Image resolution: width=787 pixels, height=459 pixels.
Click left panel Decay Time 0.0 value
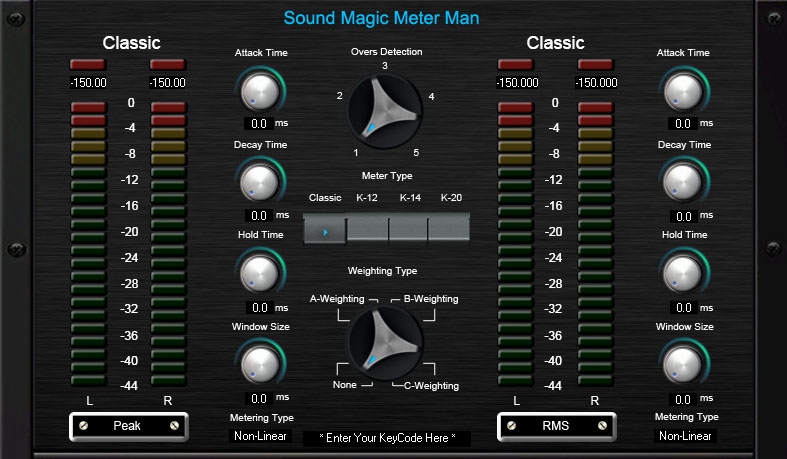[259, 216]
